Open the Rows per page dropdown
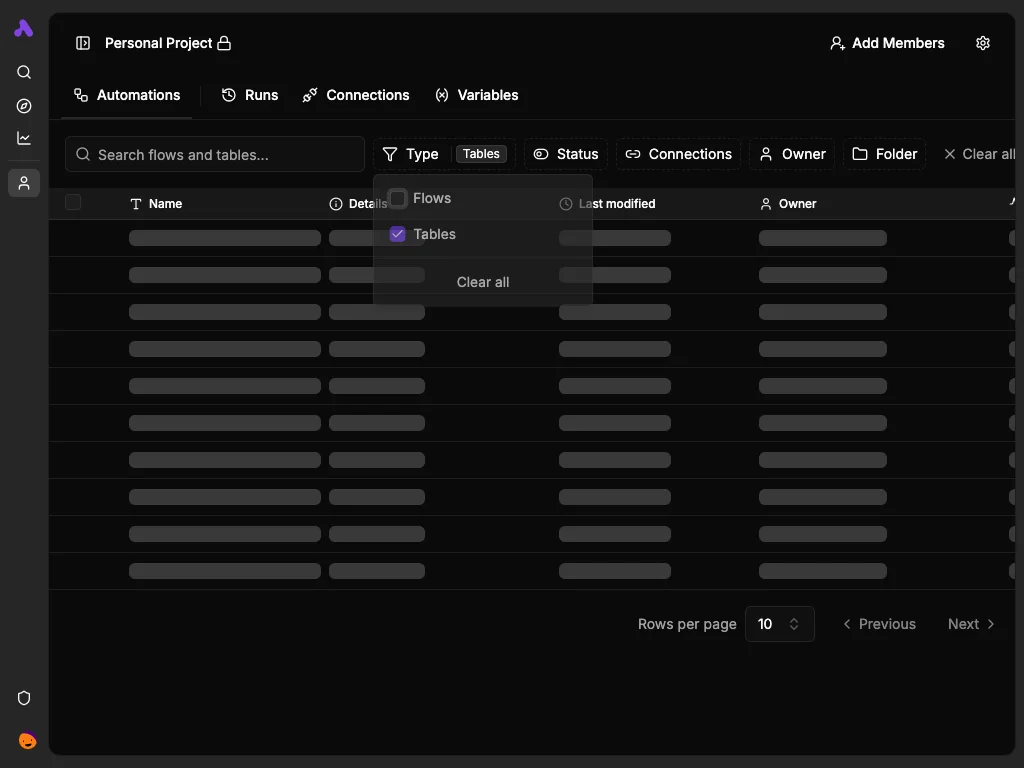 pyautogui.click(x=780, y=624)
